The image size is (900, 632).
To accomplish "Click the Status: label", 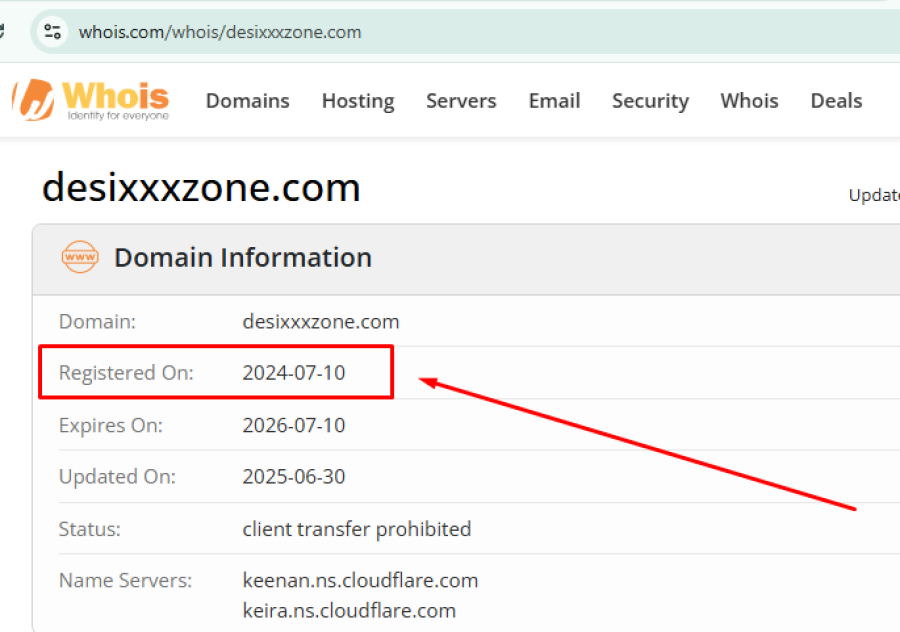I will (90, 529).
